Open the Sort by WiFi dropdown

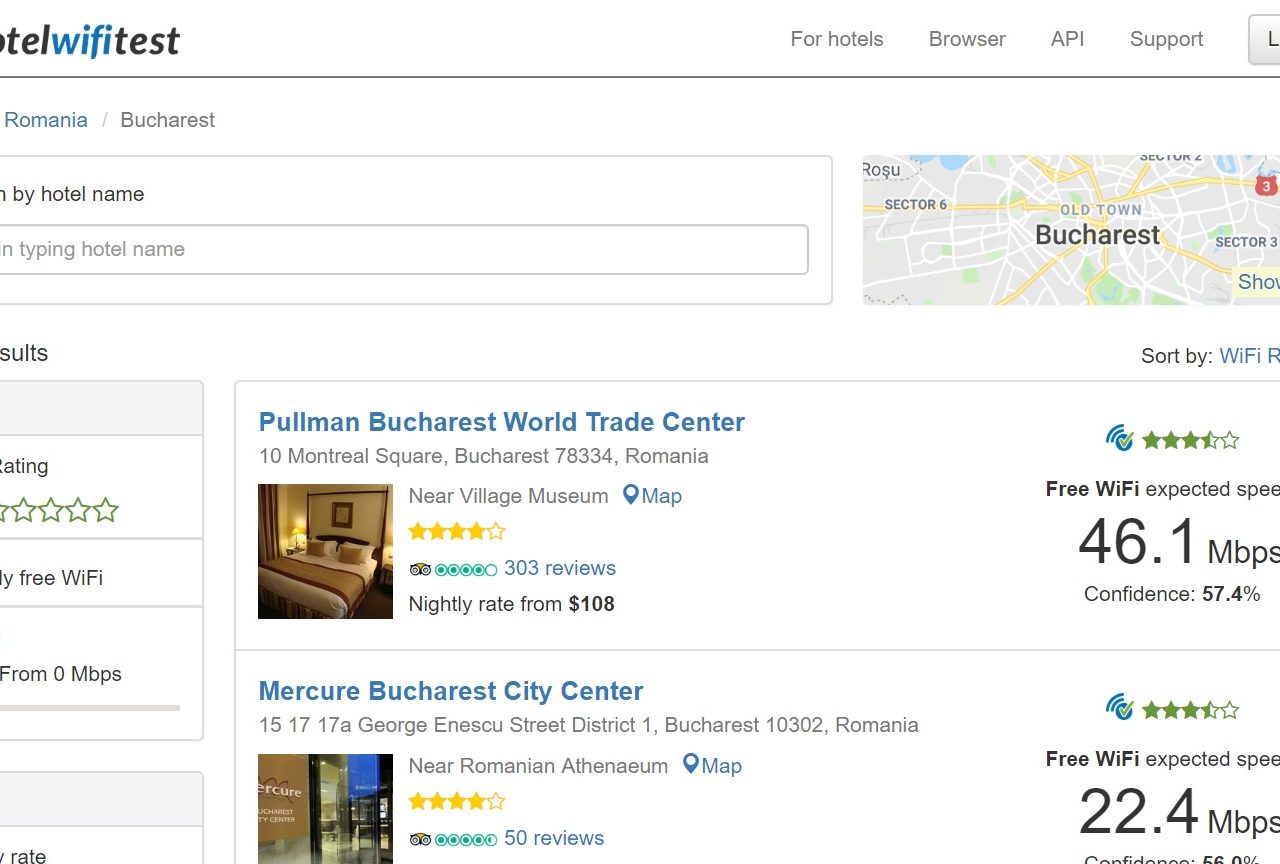pyautogui.click(x=1248, y=356)
